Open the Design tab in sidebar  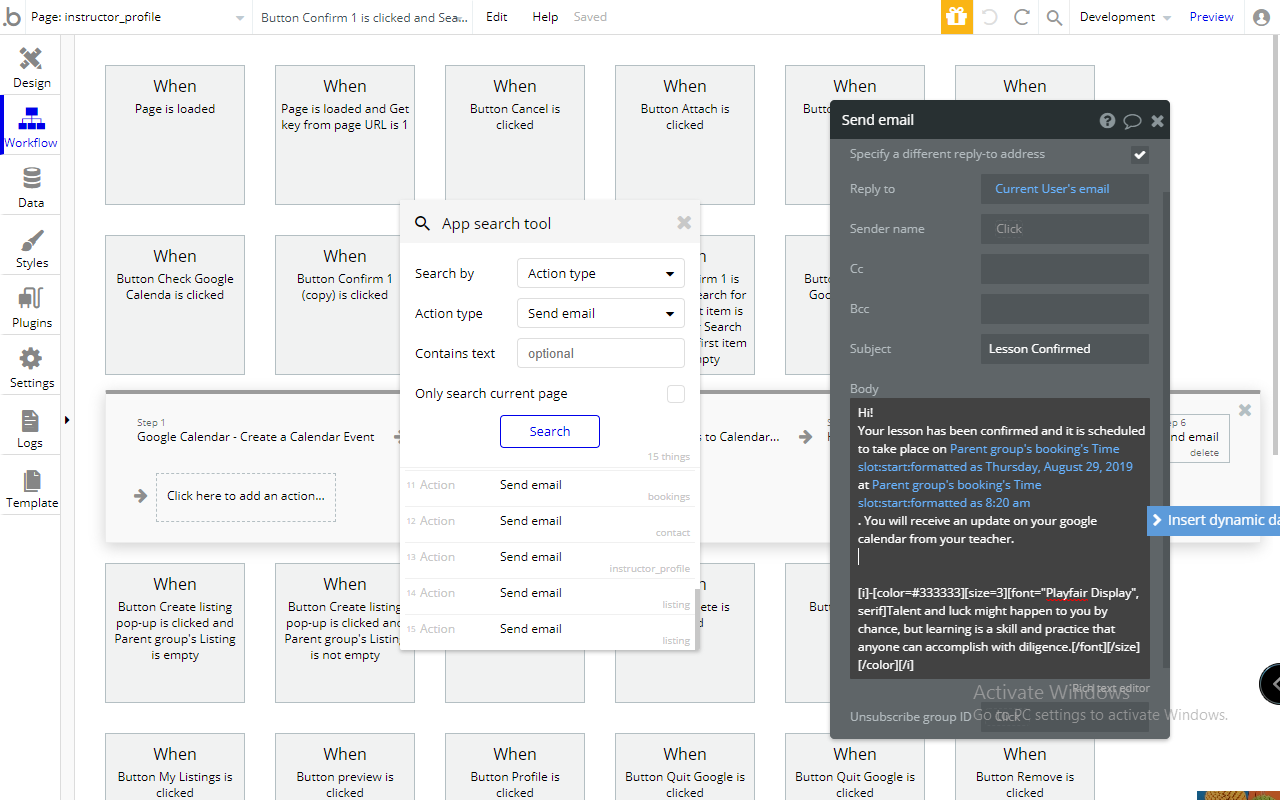click(31, 67)
